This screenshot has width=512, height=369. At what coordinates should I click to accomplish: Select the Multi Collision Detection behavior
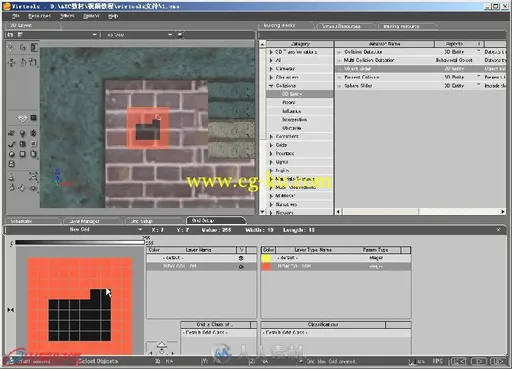[420, 60]
